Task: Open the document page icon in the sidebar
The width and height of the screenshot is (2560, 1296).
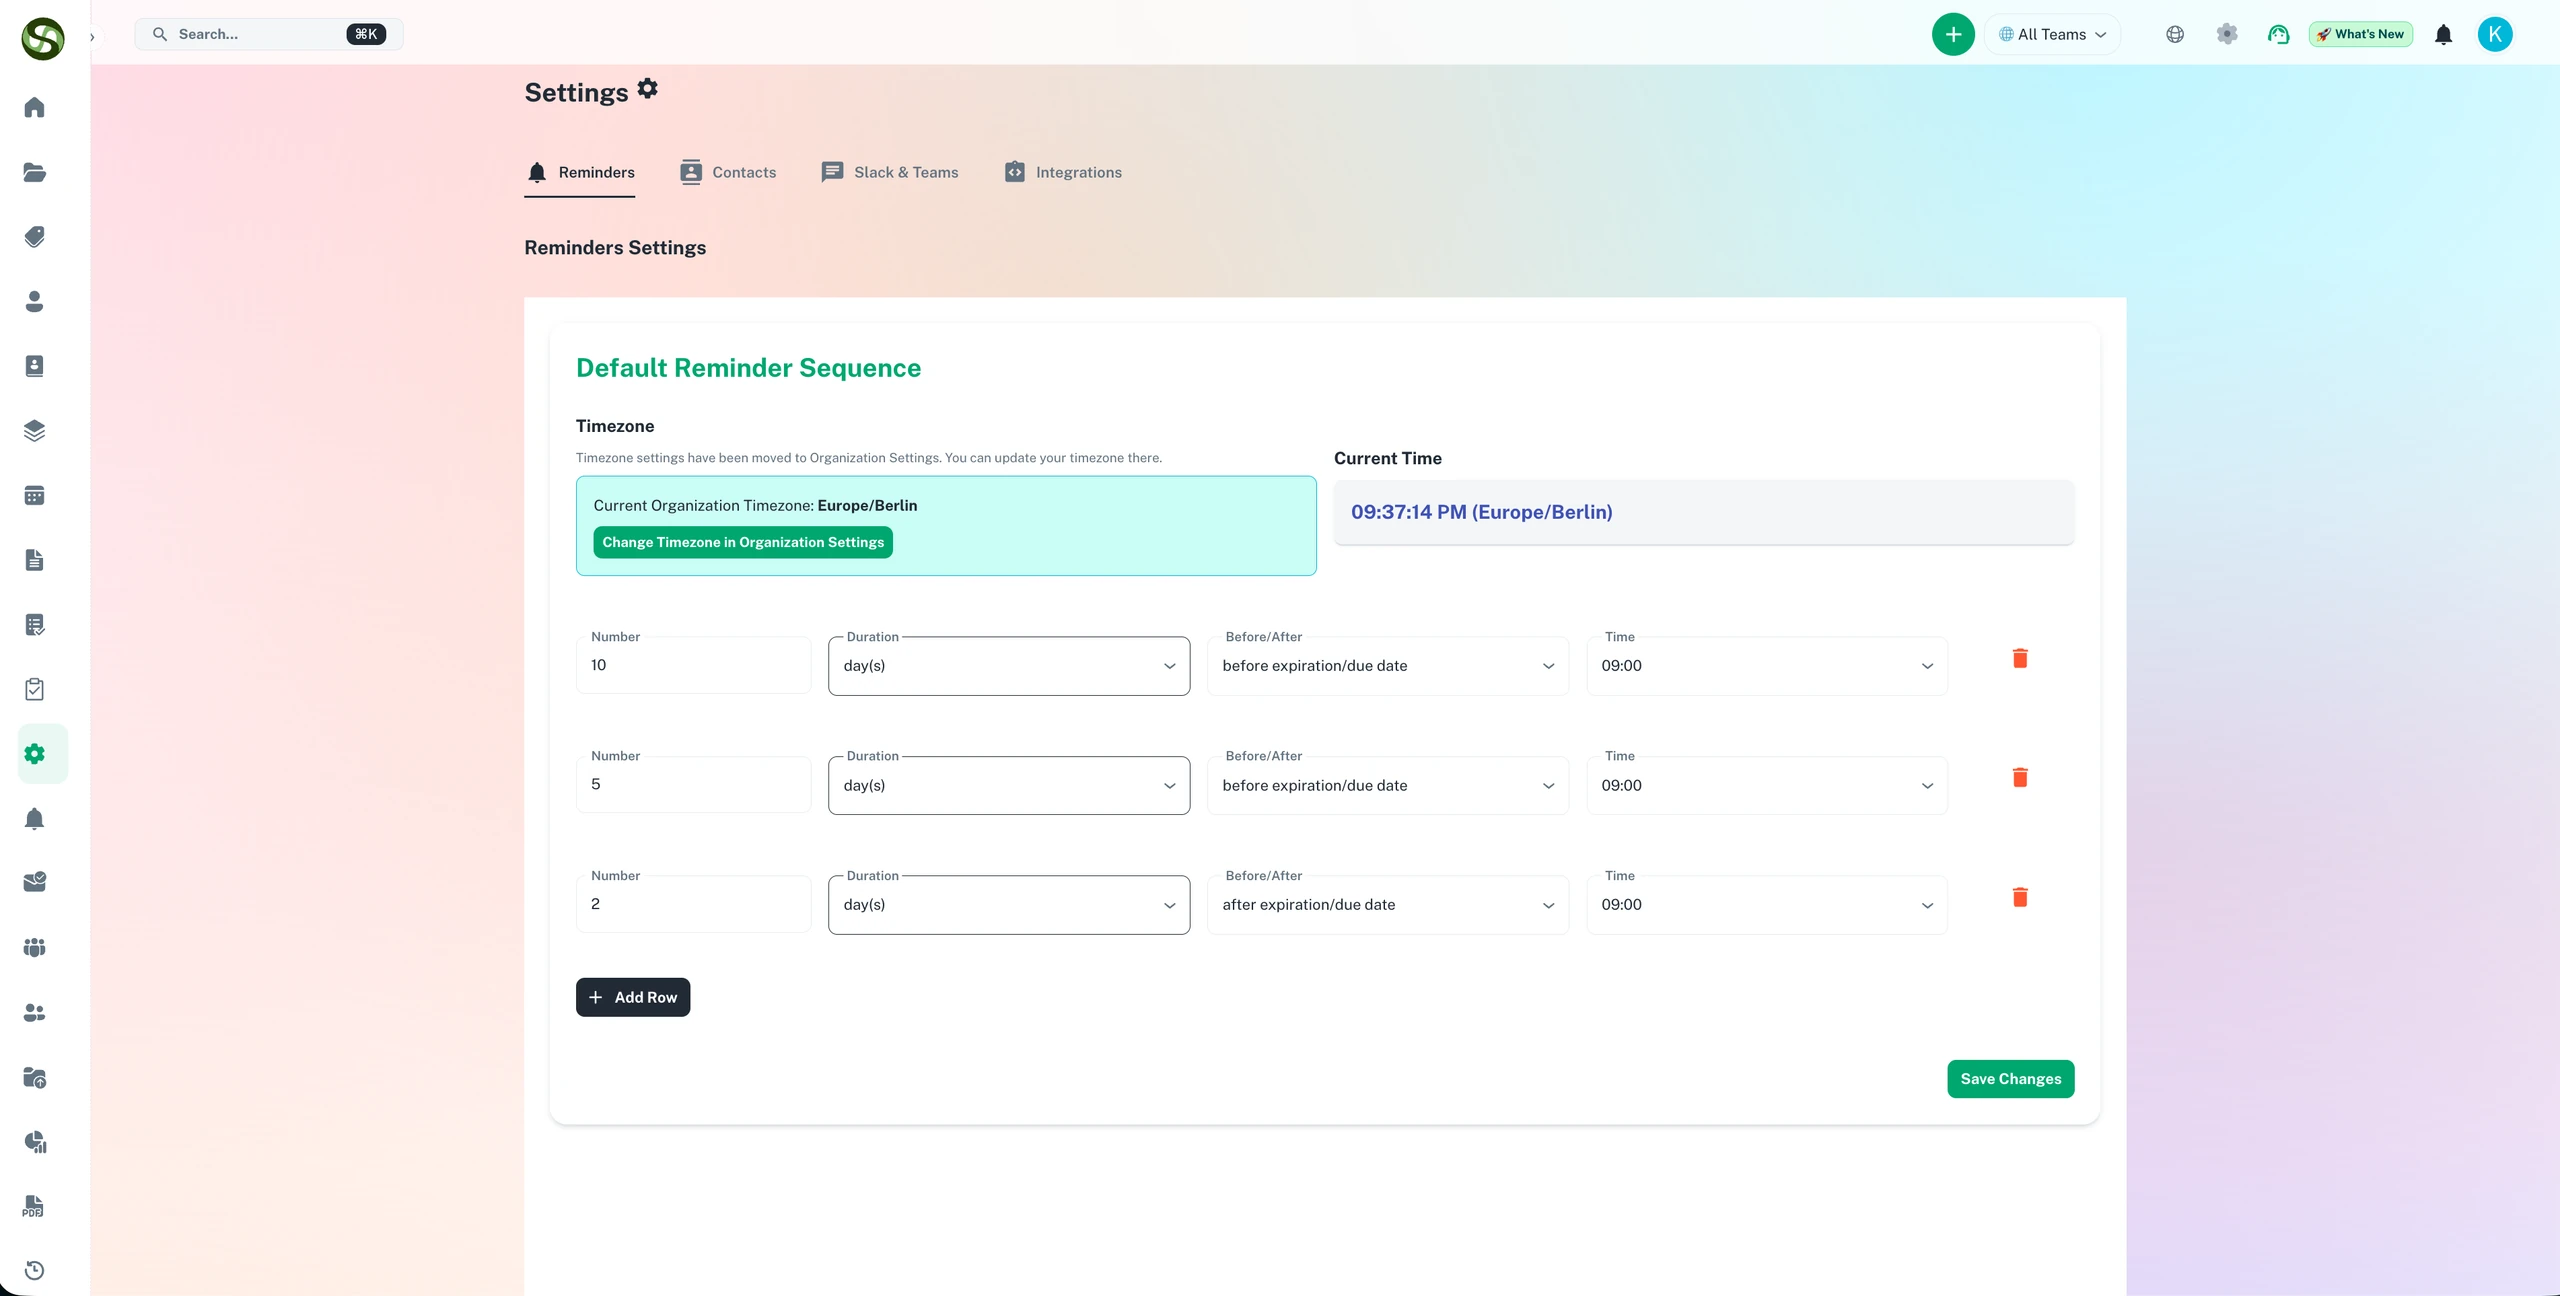Action: (34, 560)
